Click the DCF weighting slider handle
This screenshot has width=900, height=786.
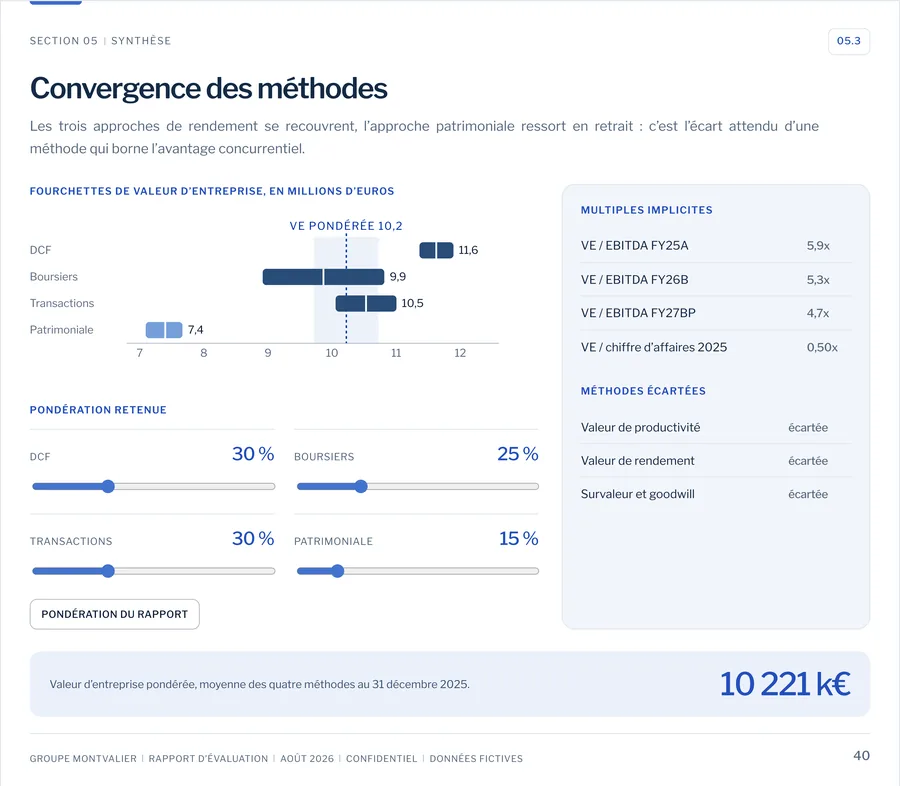(x=108, y=486)
